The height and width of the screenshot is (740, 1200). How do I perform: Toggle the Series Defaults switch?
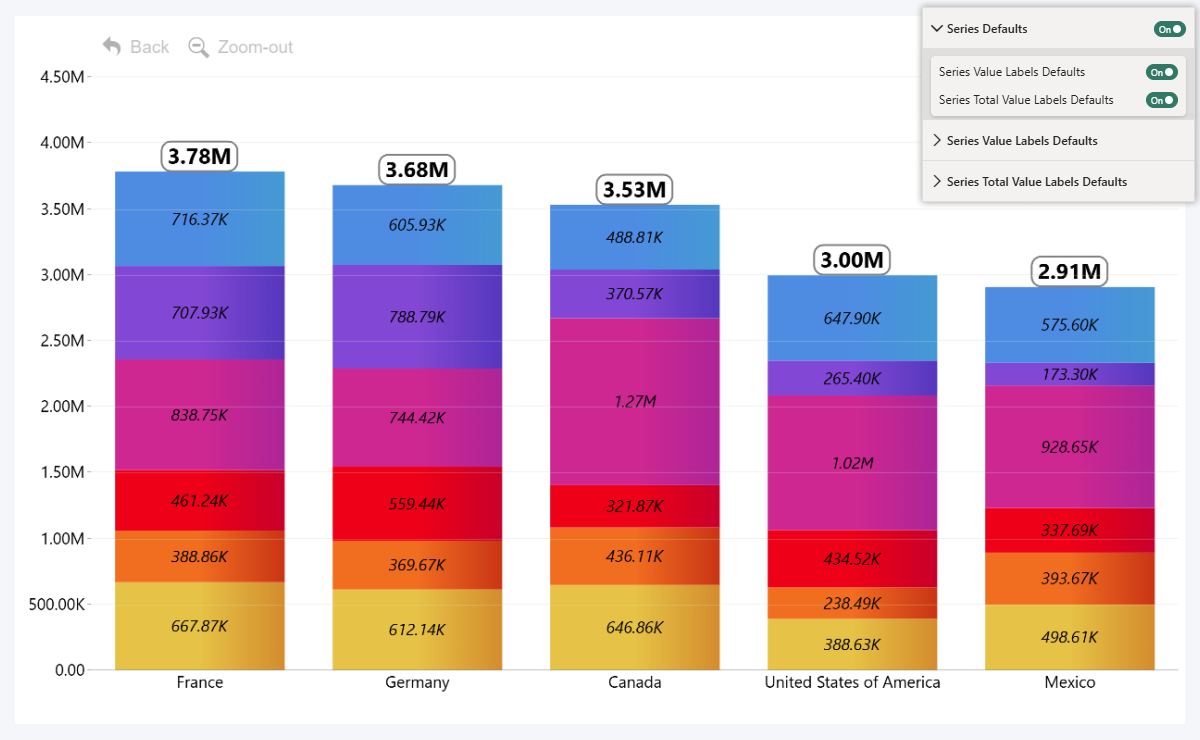1170,29
